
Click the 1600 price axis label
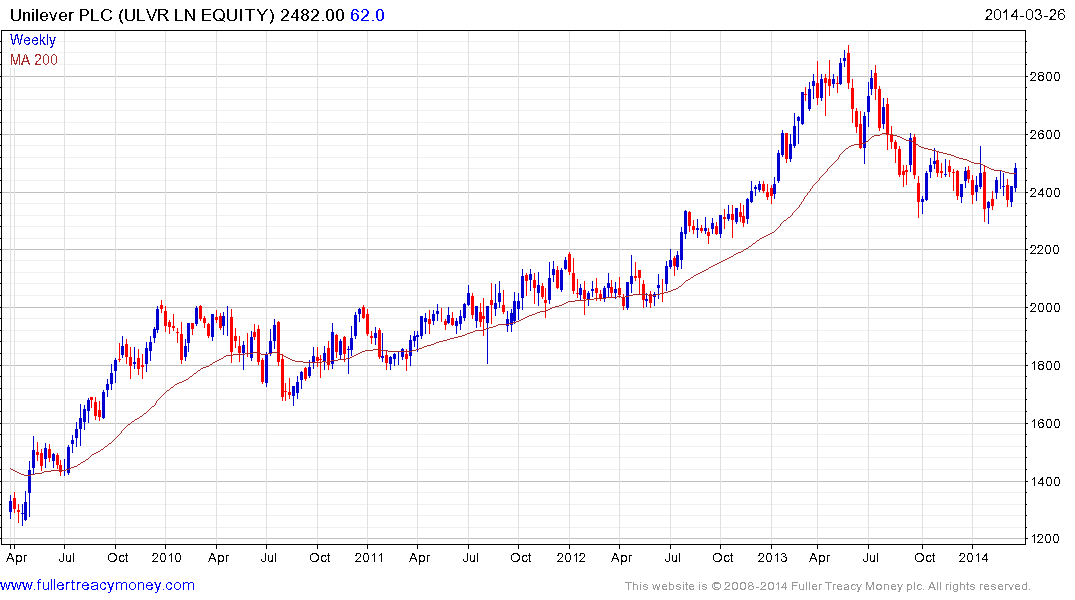[x=1046, y=424]
